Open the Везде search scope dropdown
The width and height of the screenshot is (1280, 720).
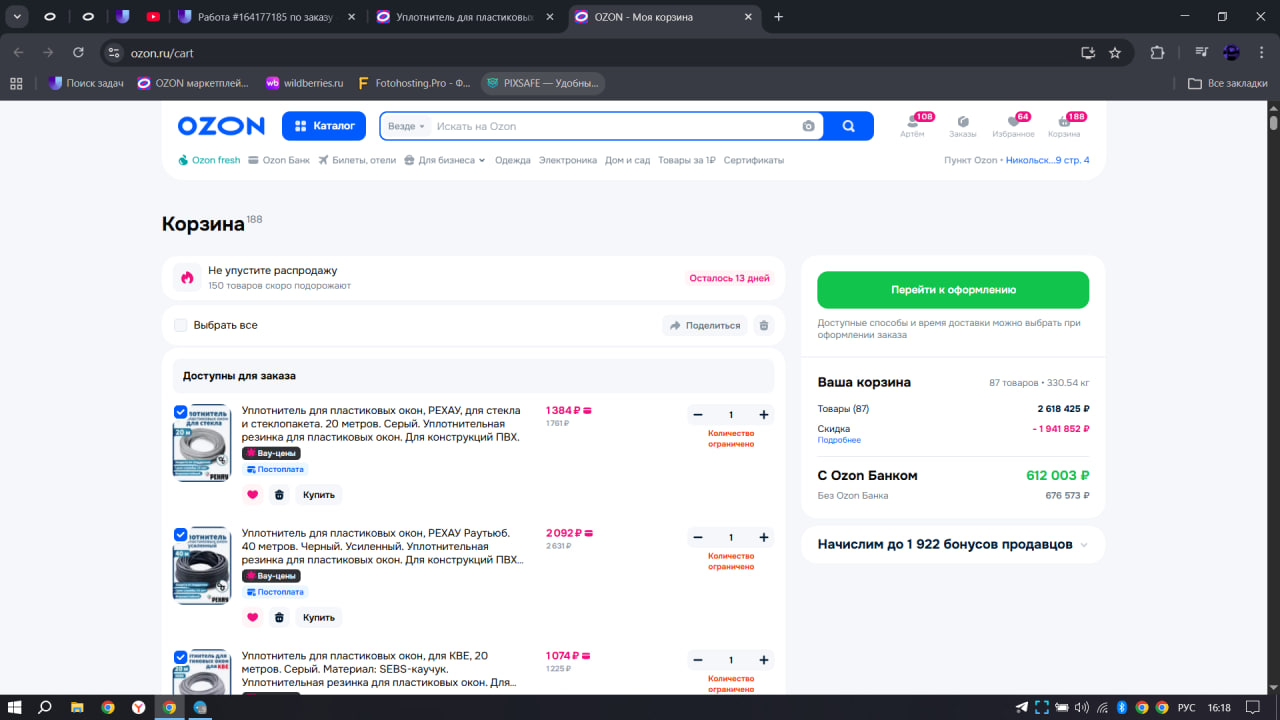[406, 126]
